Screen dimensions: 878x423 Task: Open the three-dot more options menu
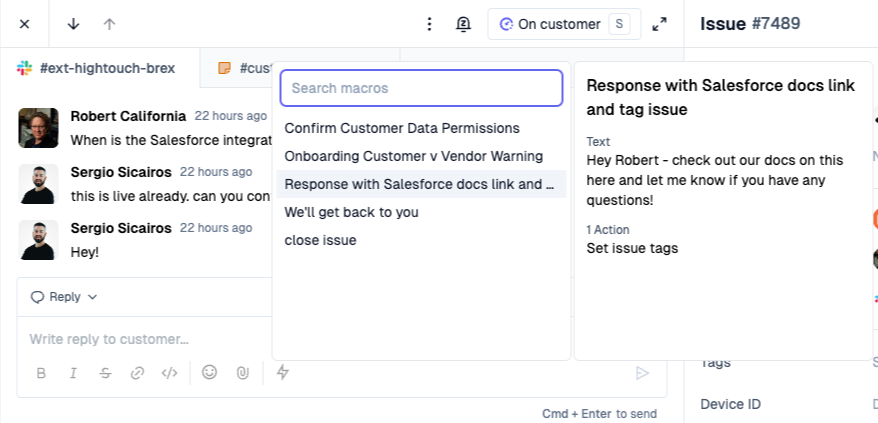click(429, 24)
